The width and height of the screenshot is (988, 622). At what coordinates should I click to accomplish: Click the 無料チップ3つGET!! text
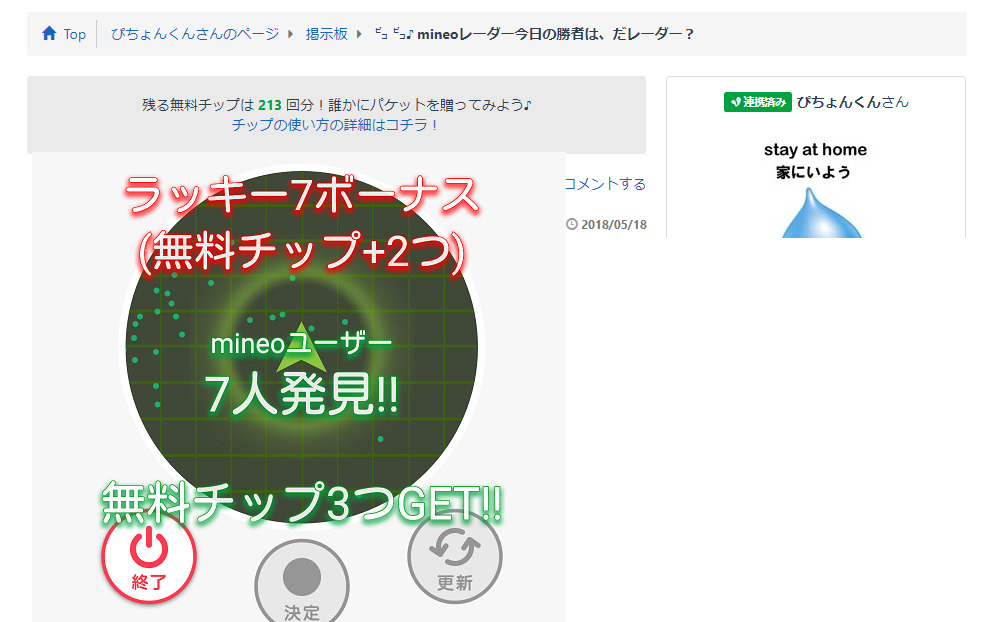pos(302,504)
